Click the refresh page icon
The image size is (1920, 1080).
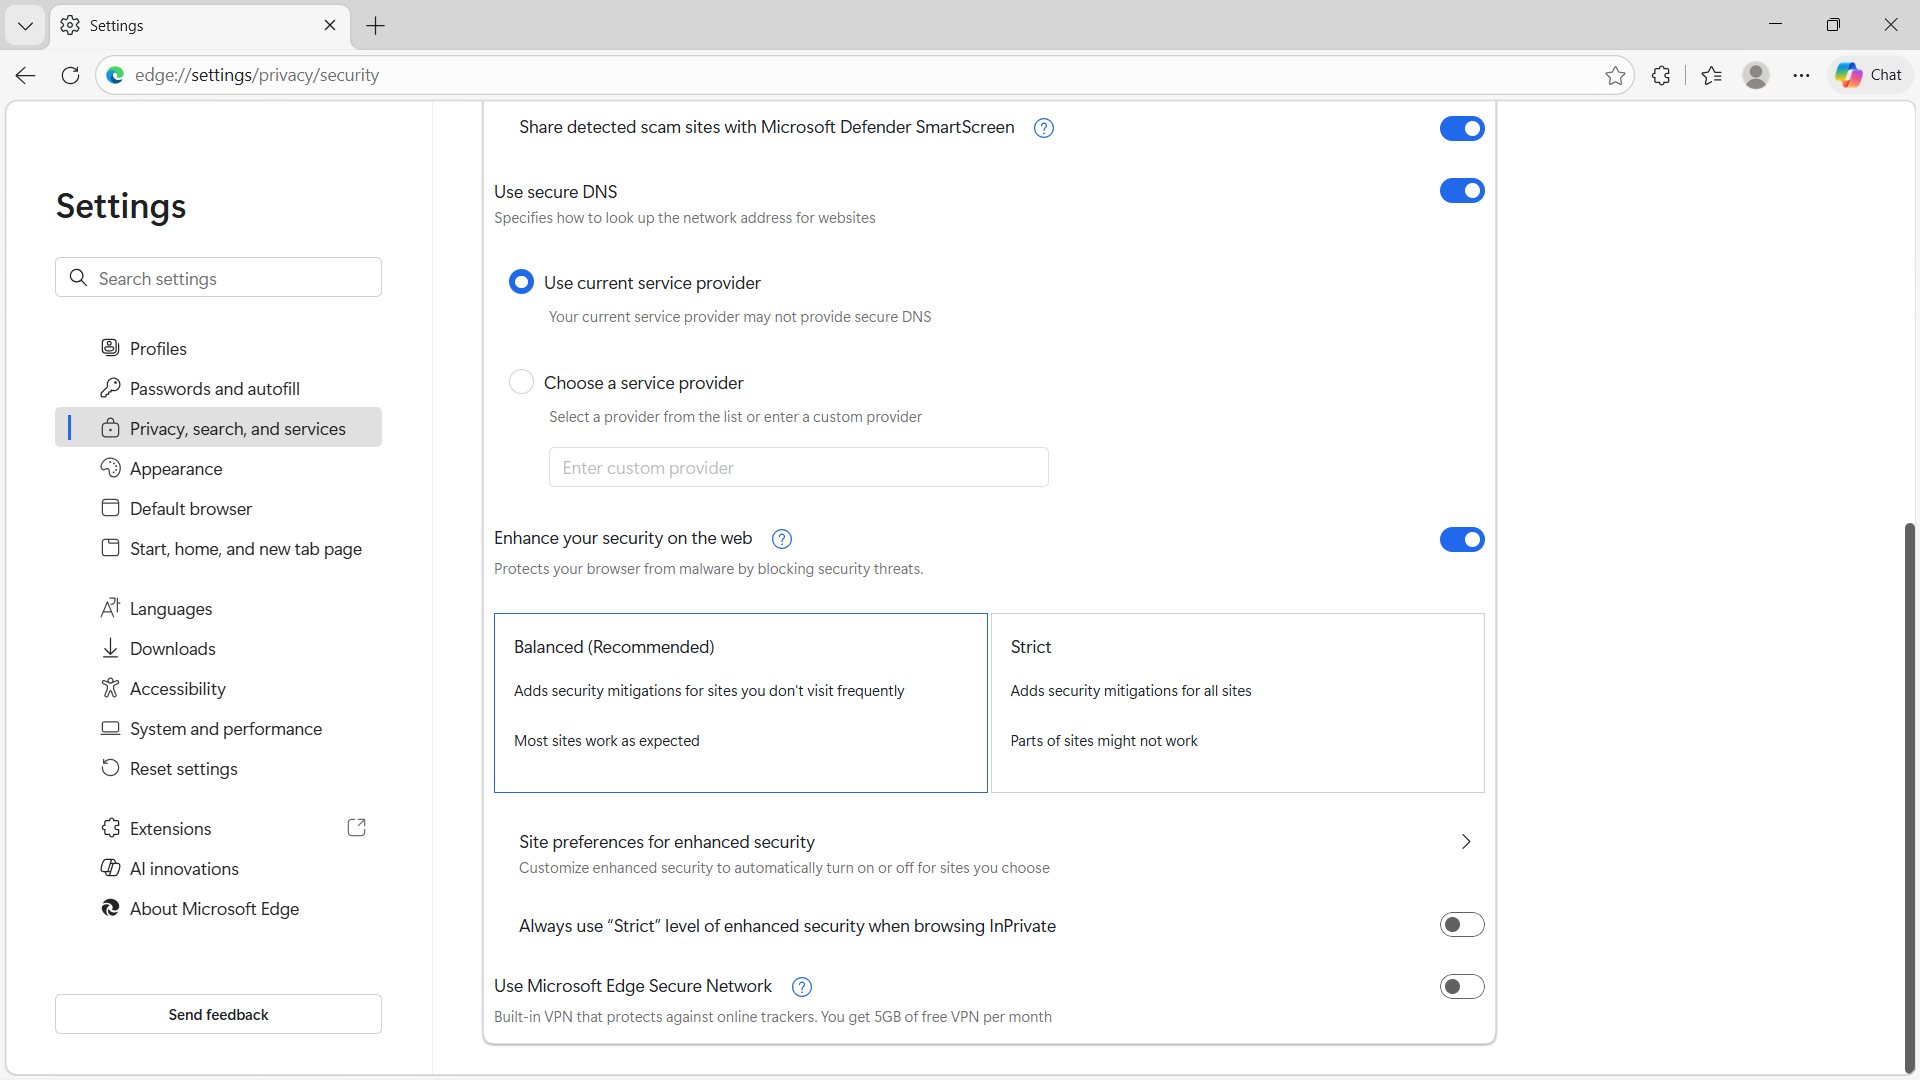(70, 75)
